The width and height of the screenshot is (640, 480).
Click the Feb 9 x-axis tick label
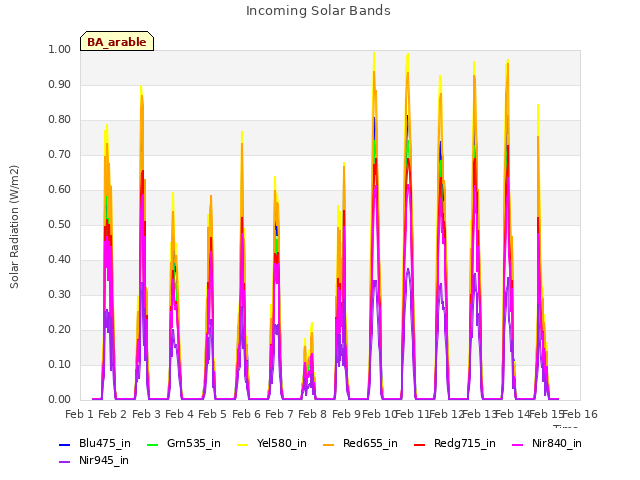pos(346,415)
